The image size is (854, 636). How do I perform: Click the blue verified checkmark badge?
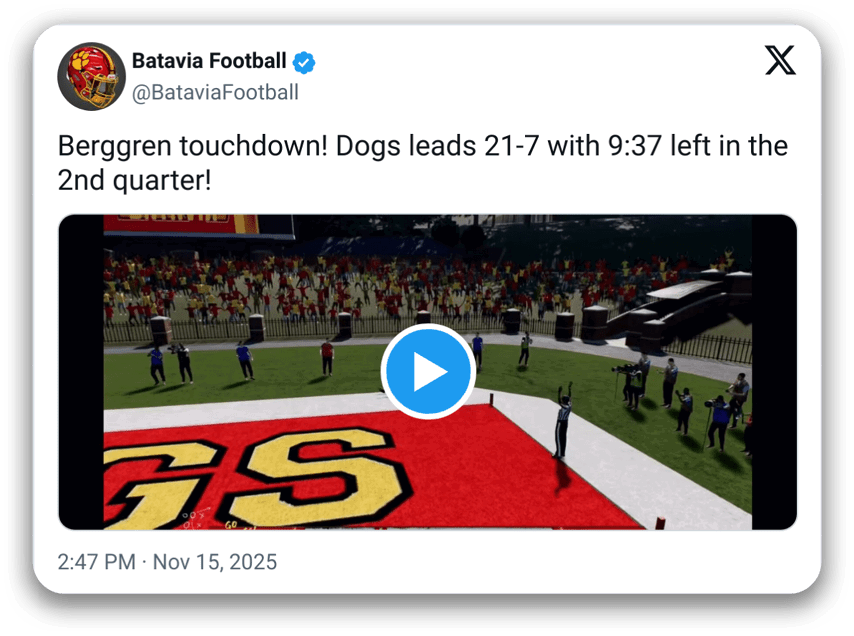(x=303, y=62)
